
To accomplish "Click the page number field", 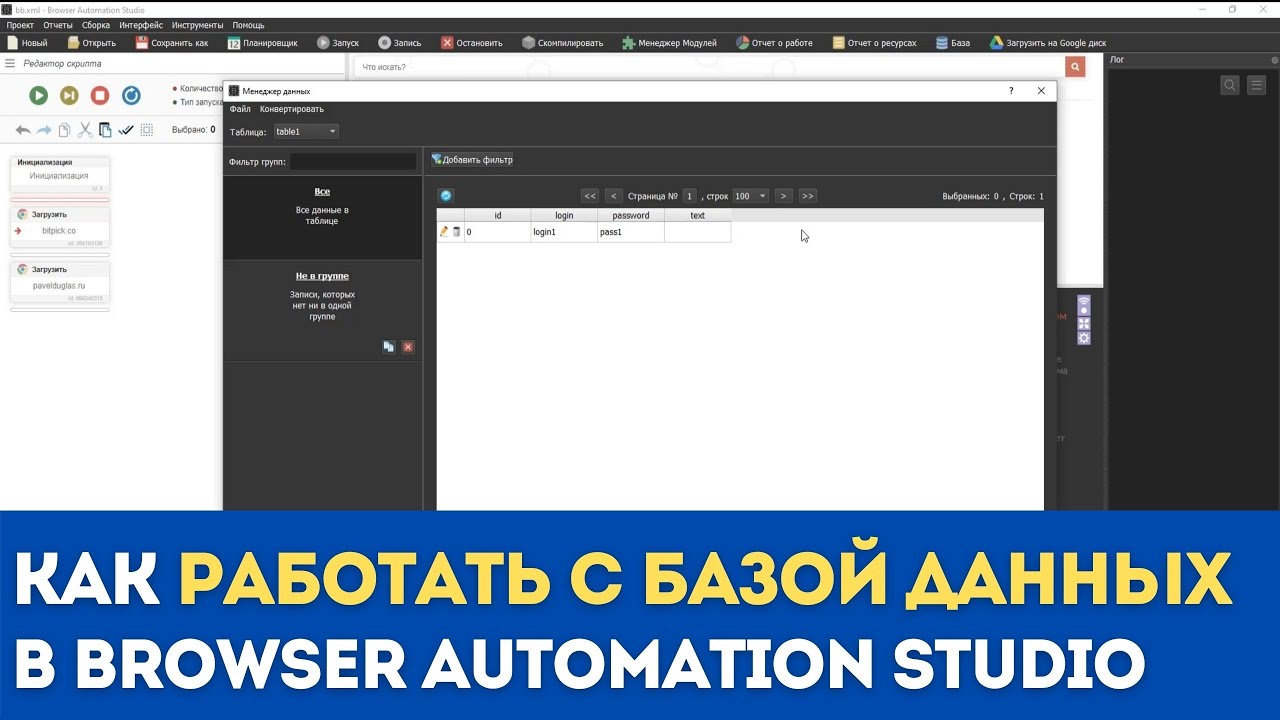I will [689, 196].
